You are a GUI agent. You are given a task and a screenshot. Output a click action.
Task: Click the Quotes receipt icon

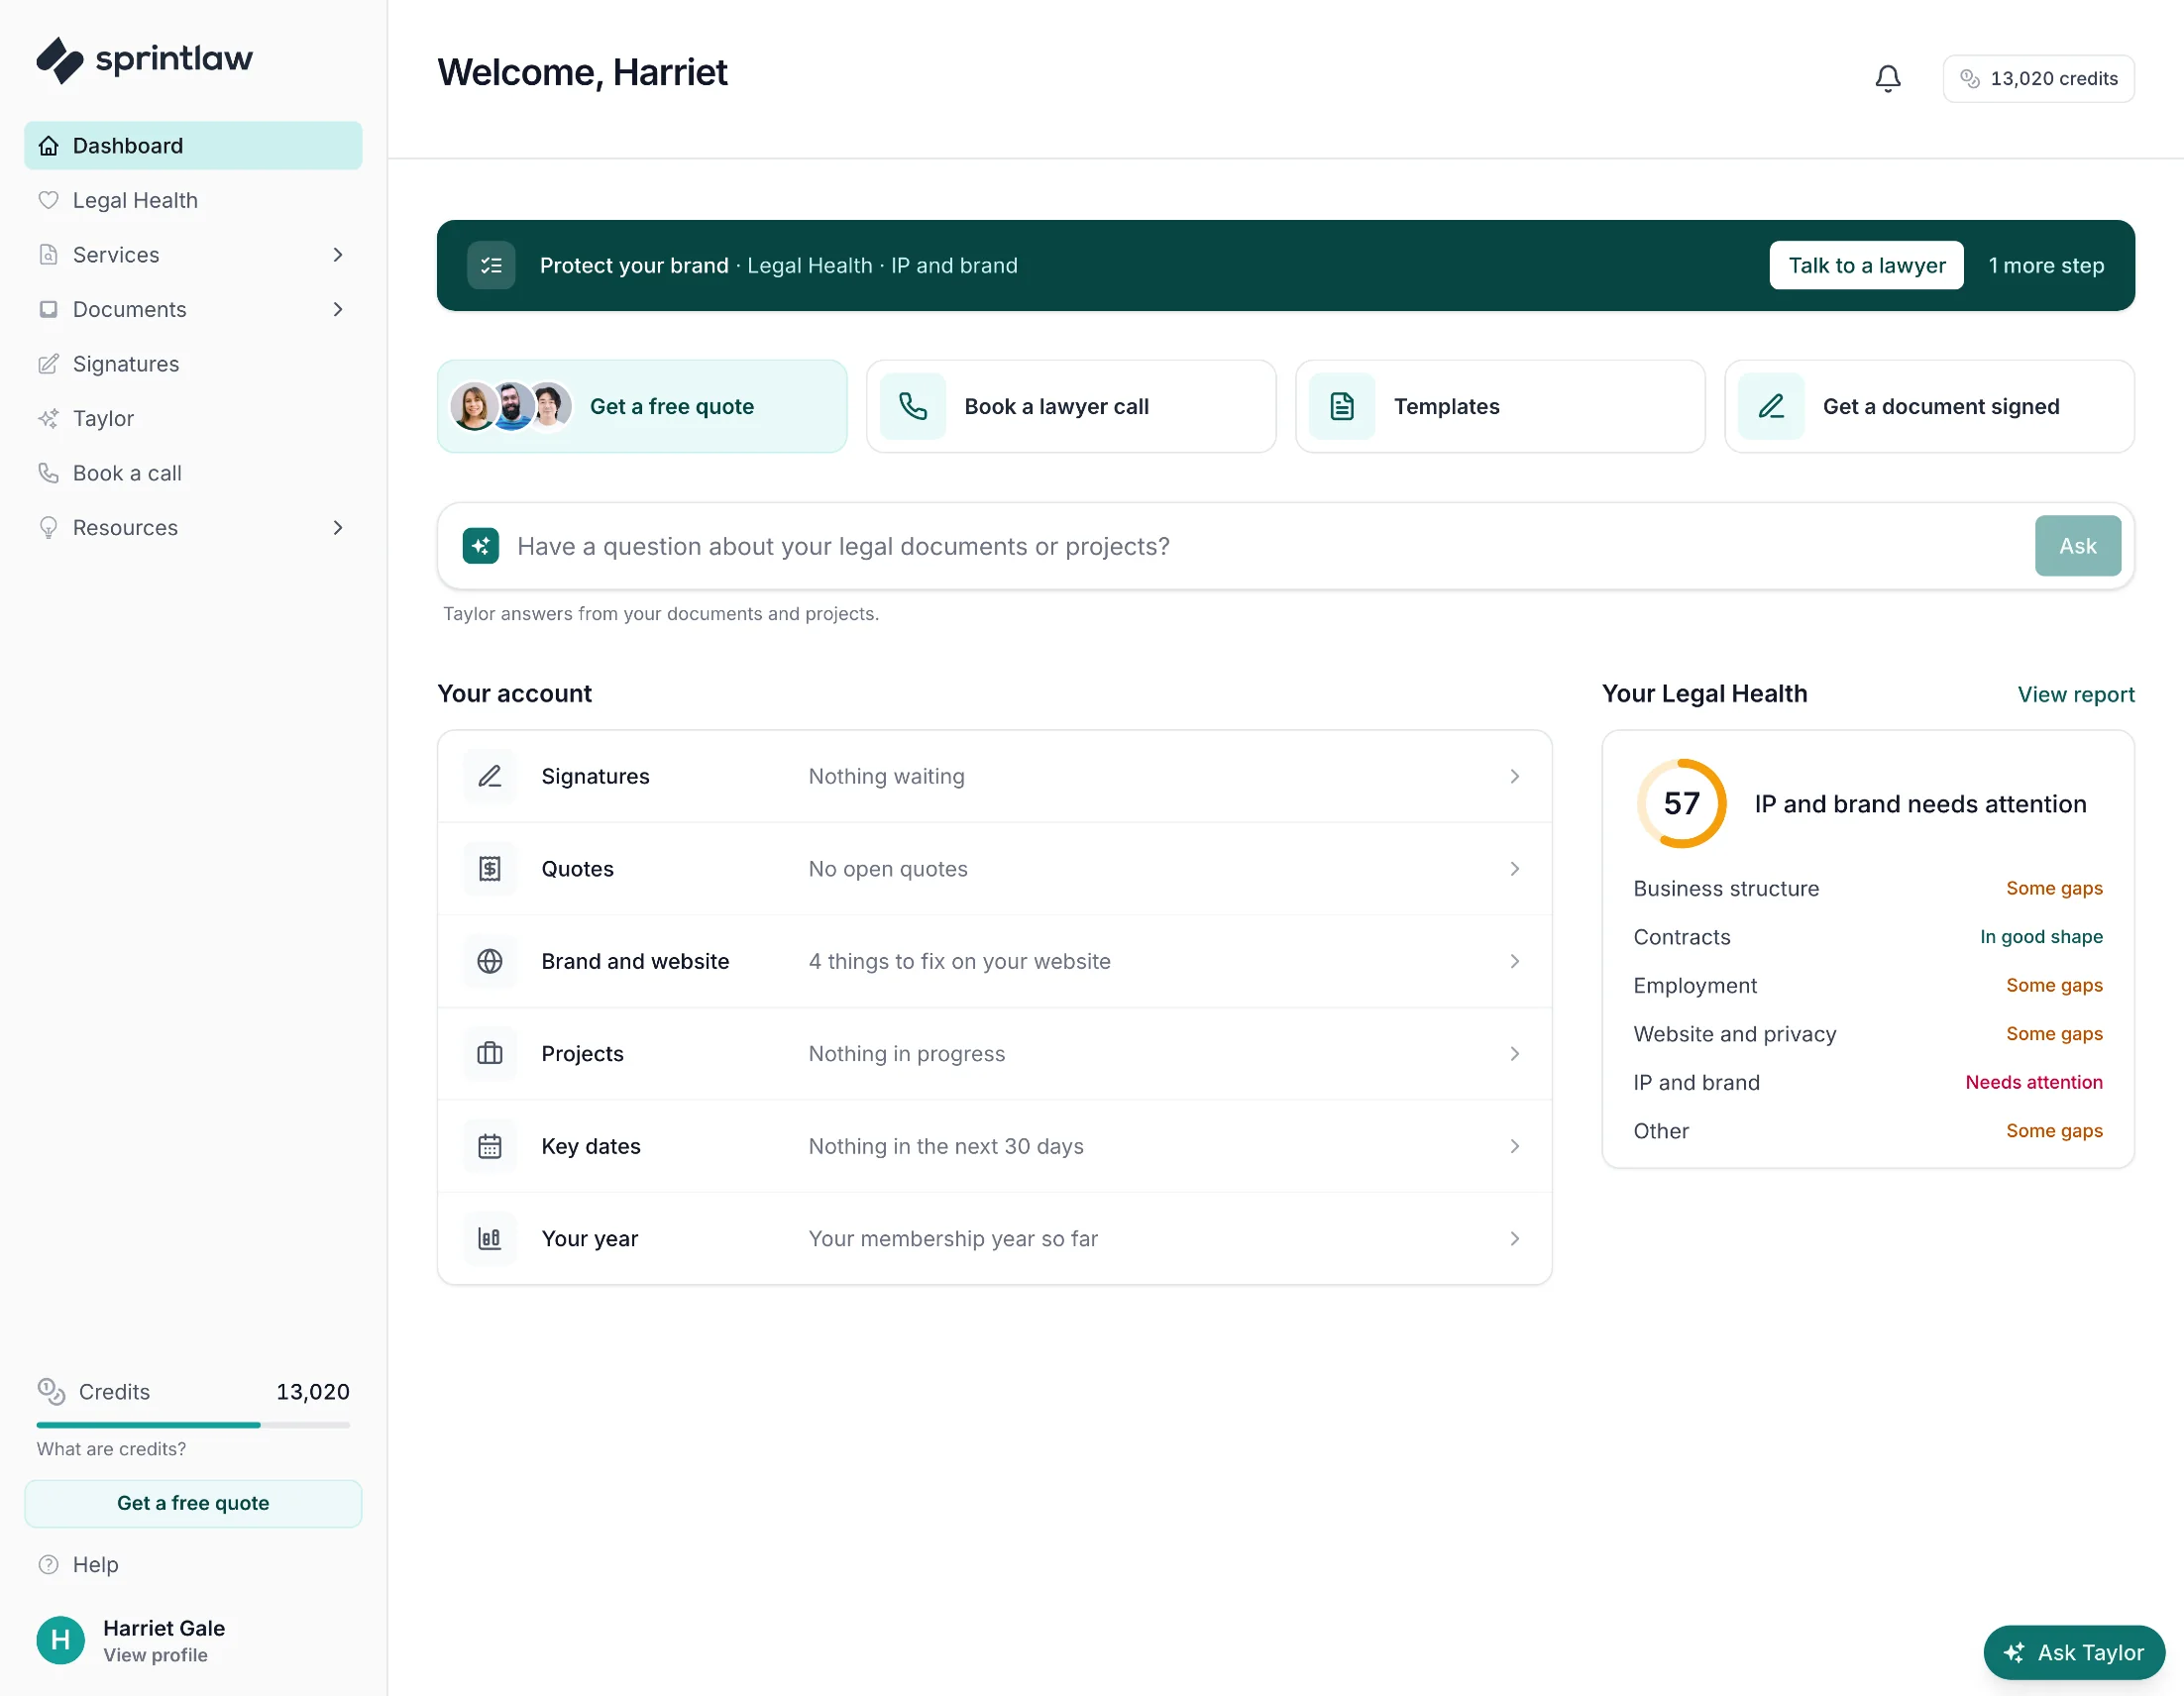[490, 869]
